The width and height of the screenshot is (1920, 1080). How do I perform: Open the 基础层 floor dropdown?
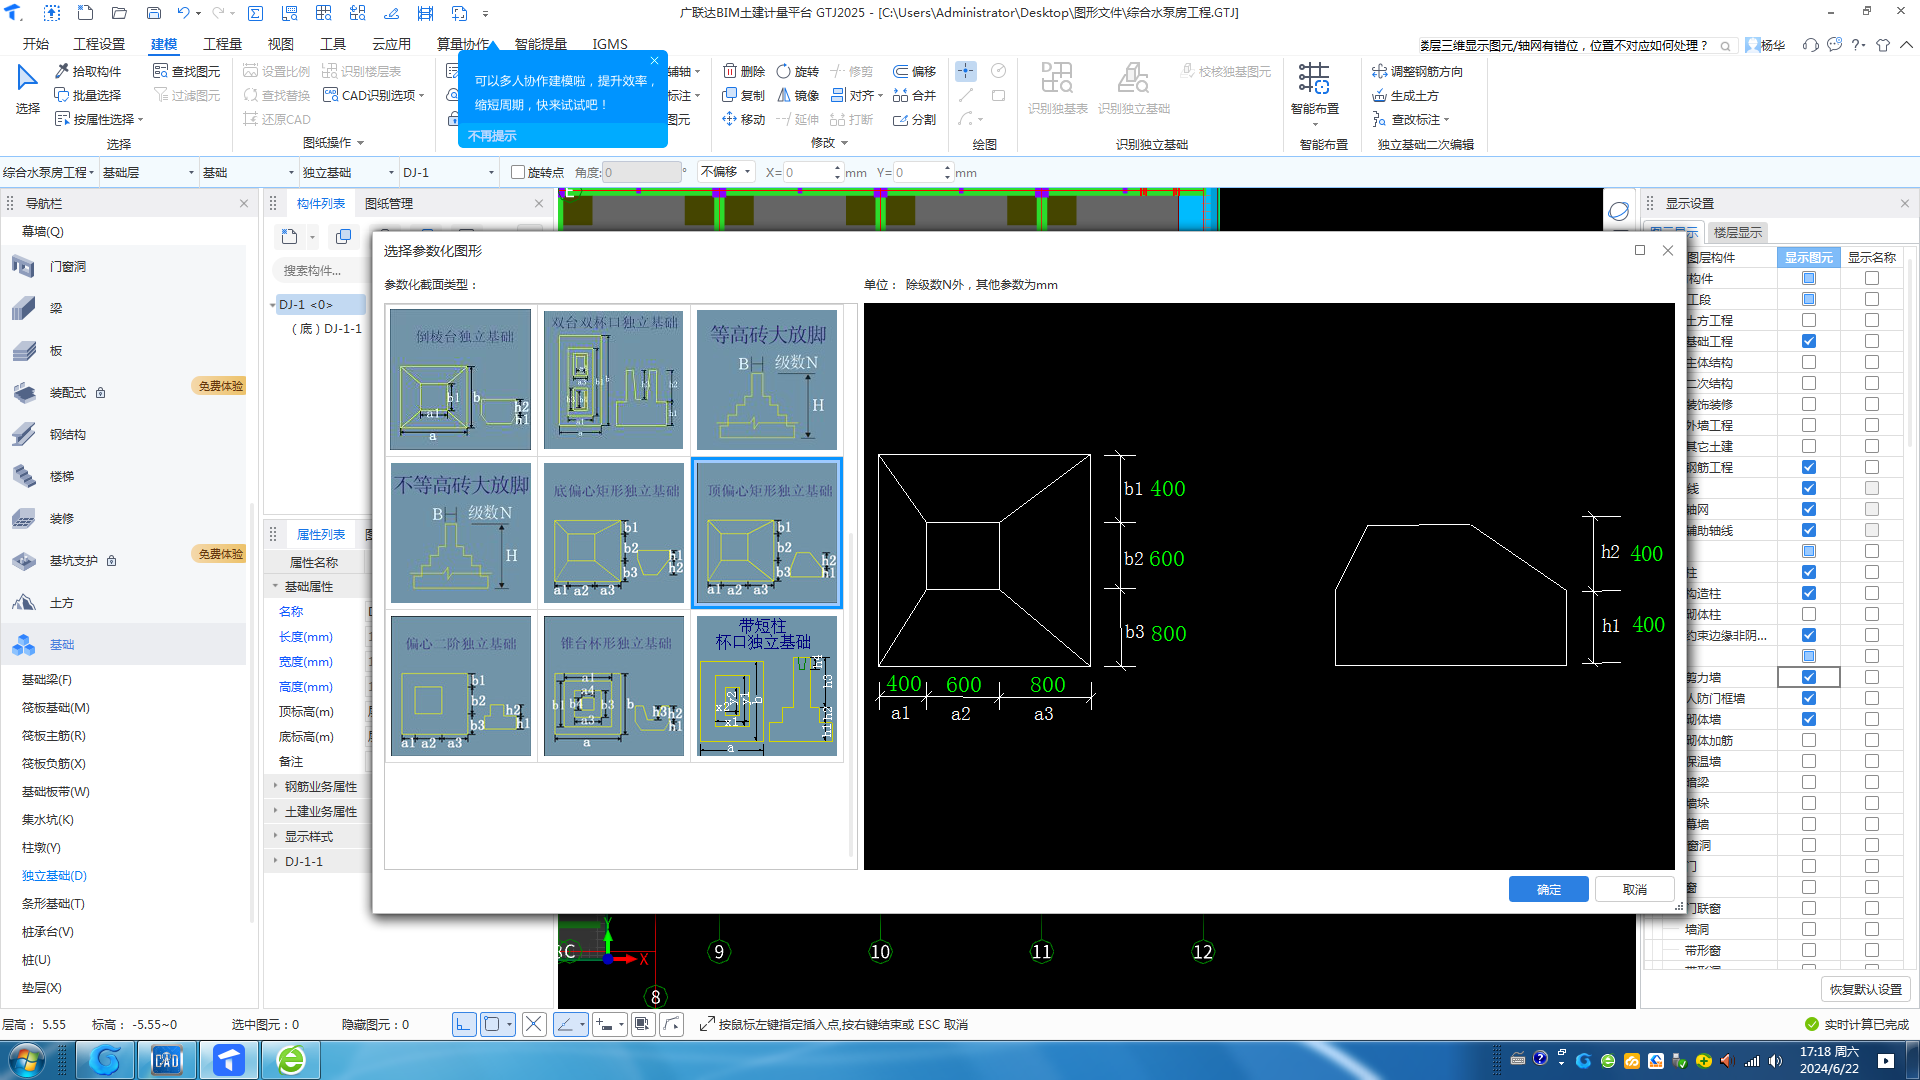(x=148, y=172)
